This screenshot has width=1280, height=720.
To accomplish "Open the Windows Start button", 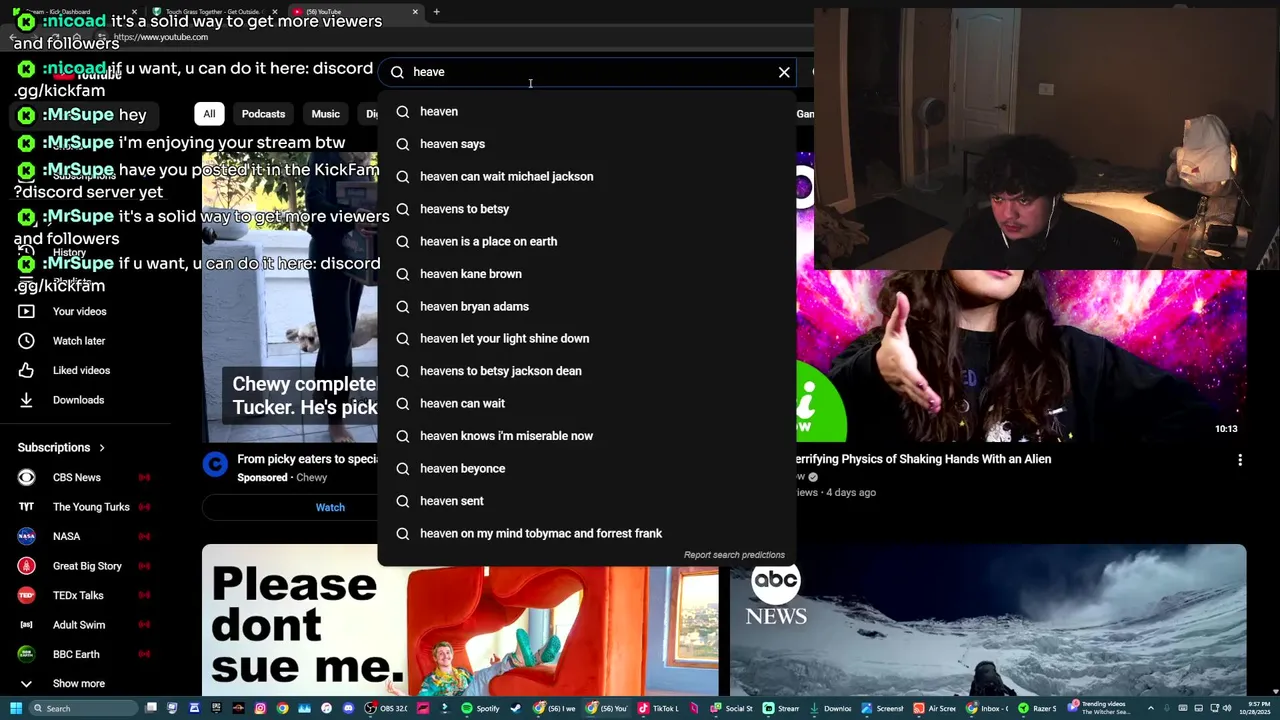I will (x=15, y=708).
